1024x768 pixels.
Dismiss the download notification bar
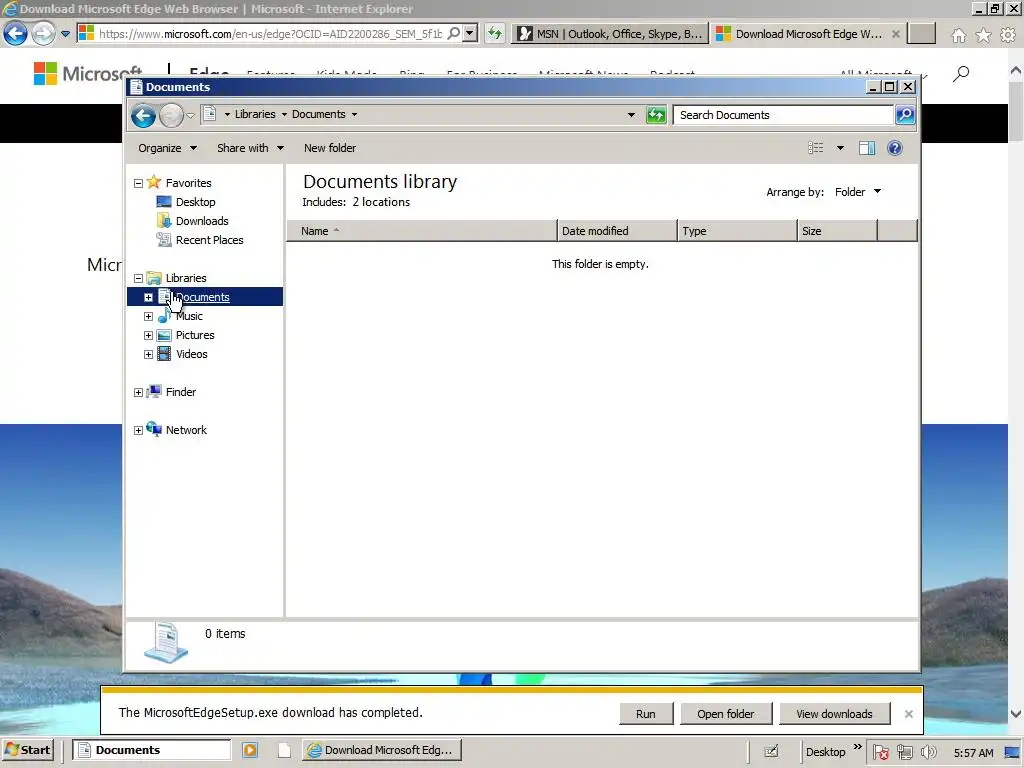pyautogui.click(x=908, y=714)
